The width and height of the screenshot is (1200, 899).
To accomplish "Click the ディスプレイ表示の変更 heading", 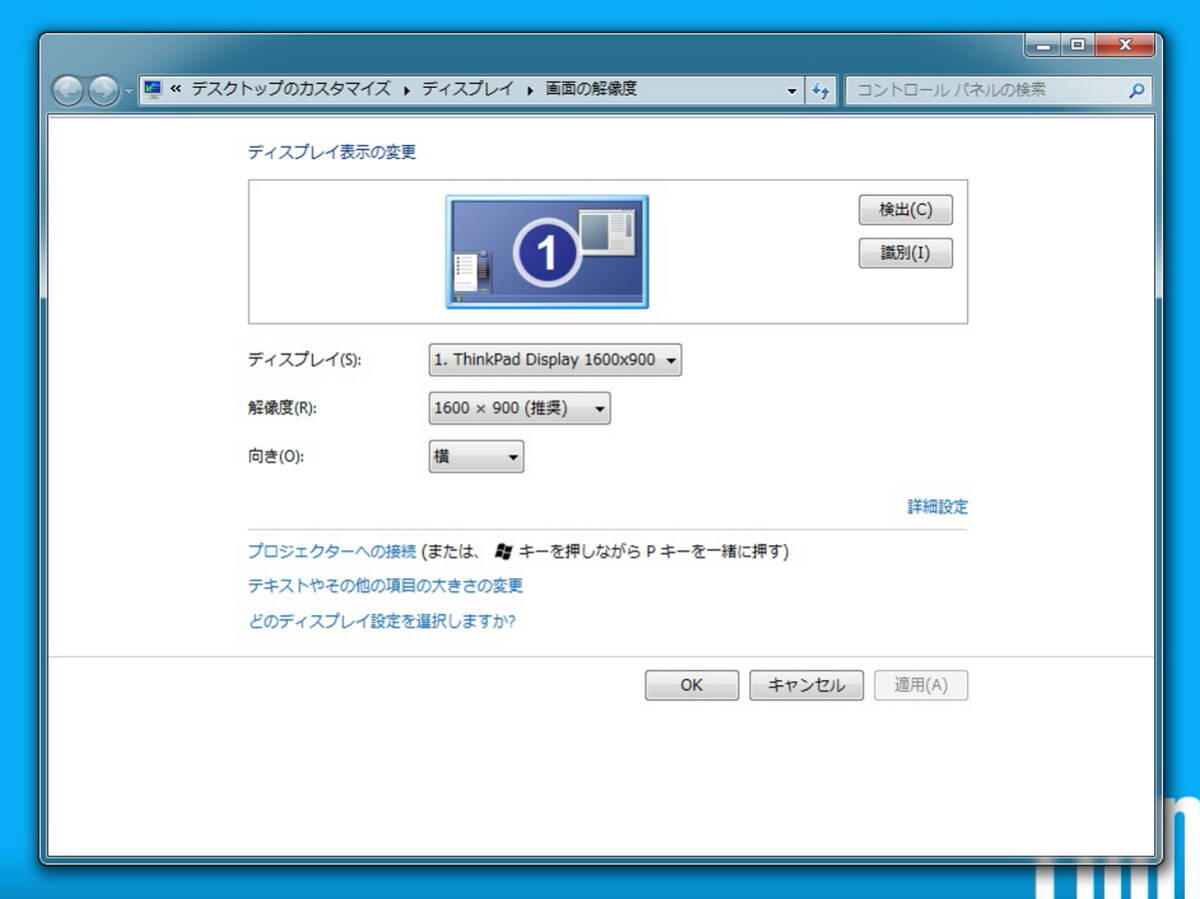I will 332,152.
